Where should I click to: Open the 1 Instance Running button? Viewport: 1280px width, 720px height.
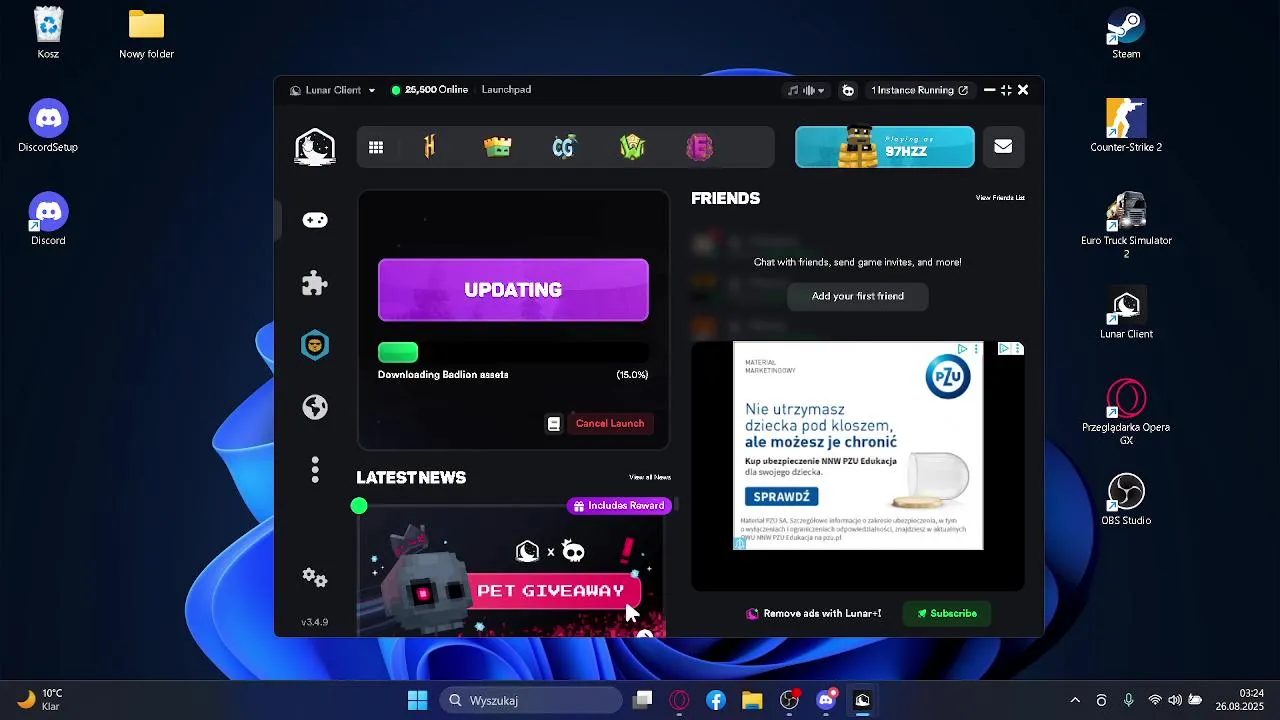pyautogui.click(x=919, y=90)
